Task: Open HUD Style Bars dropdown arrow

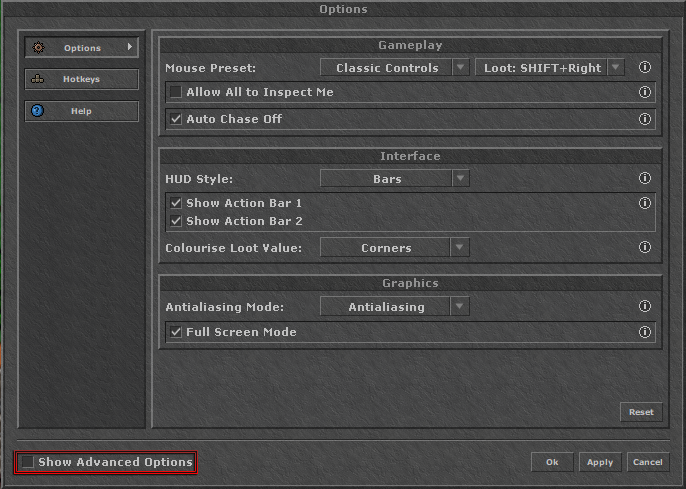Action: tap(460, 178)
